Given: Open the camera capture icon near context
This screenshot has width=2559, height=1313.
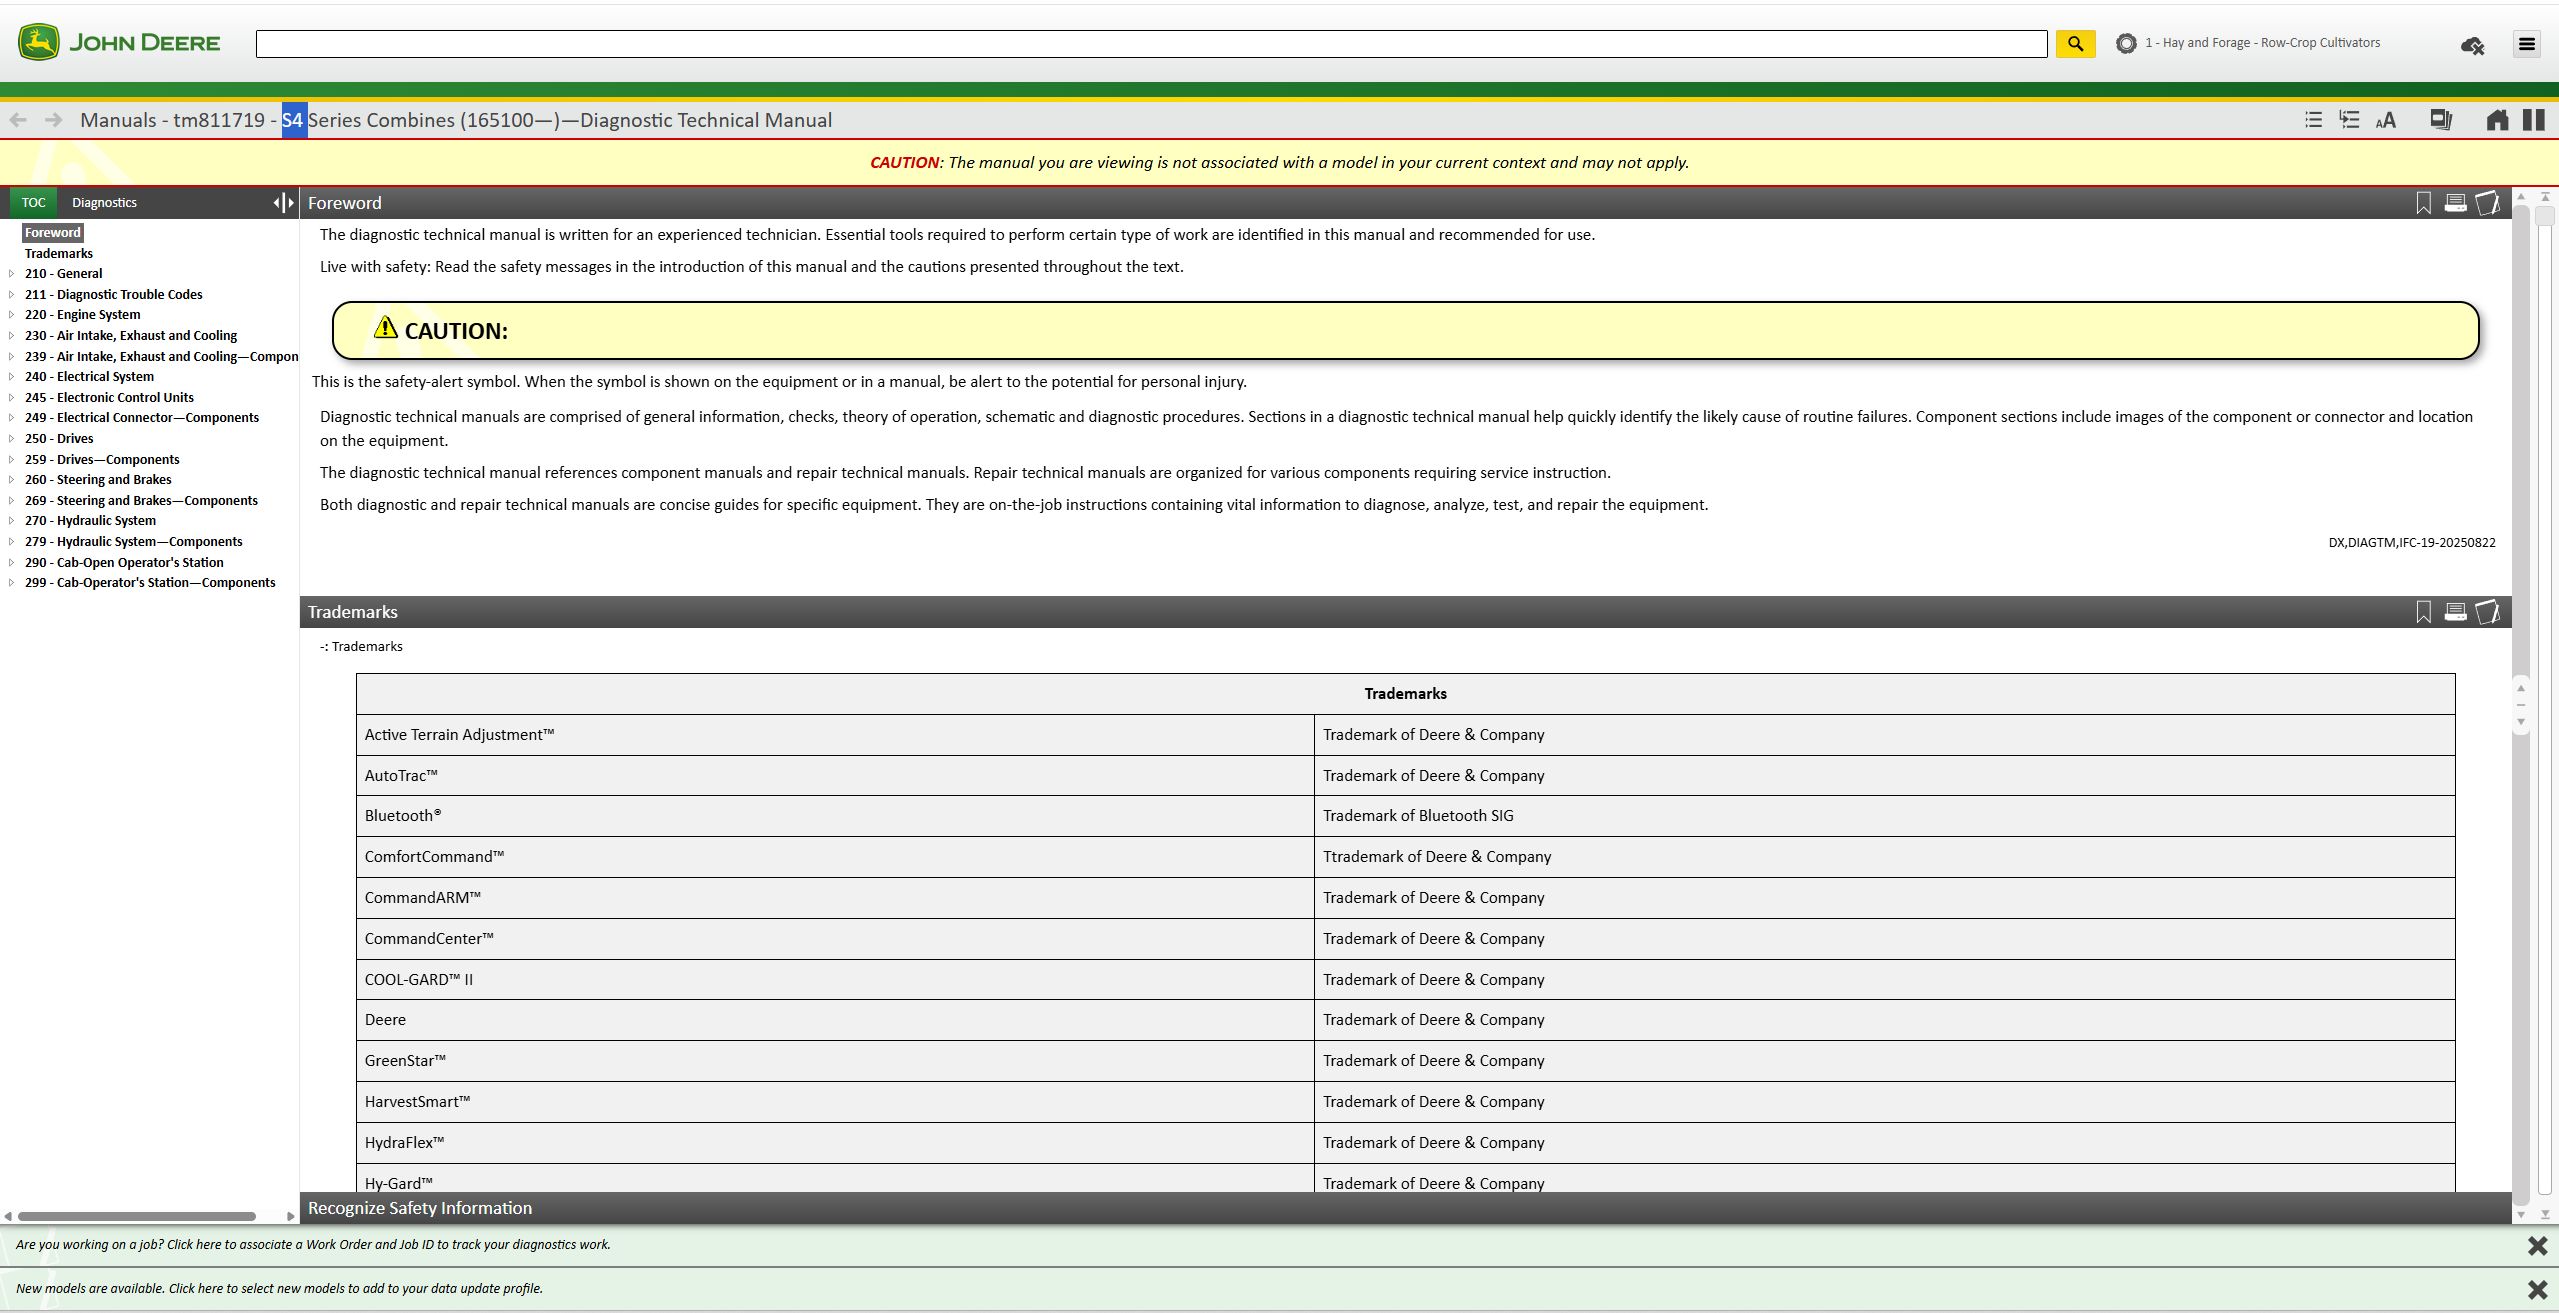Looking at the screenshot, I should tap(2472, 45).
